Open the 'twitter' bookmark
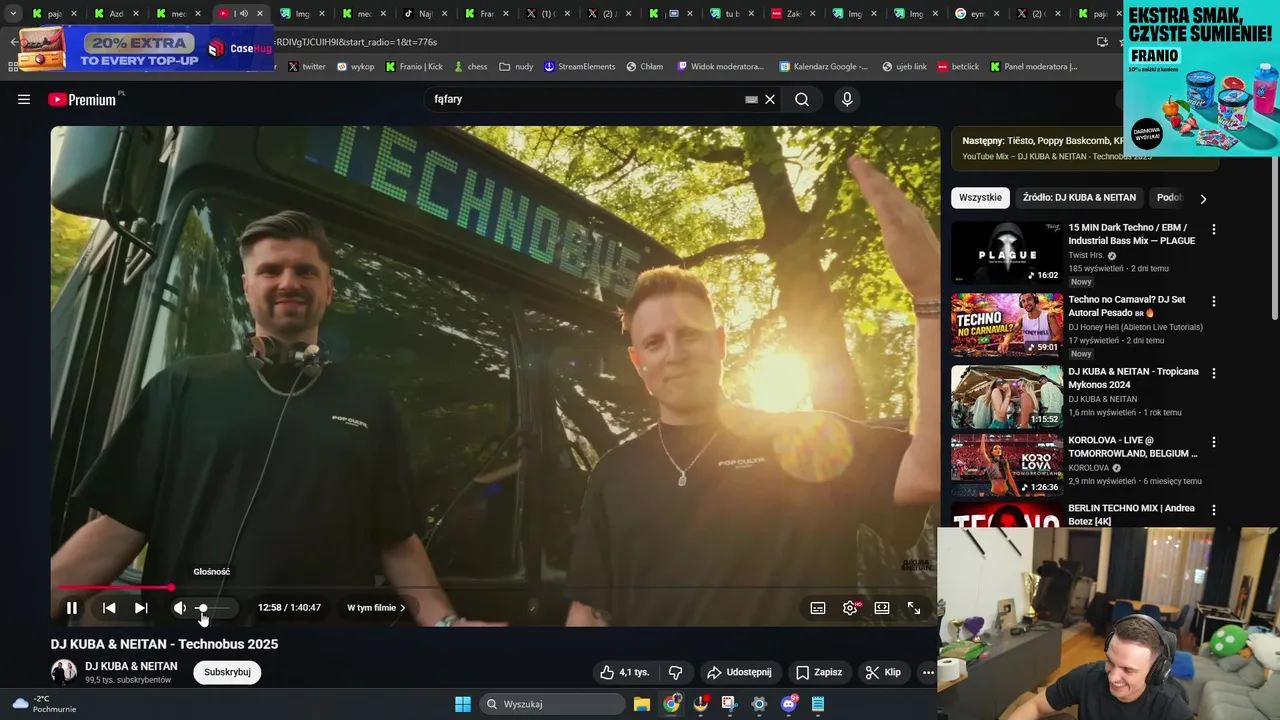 (x=307, y=66)
